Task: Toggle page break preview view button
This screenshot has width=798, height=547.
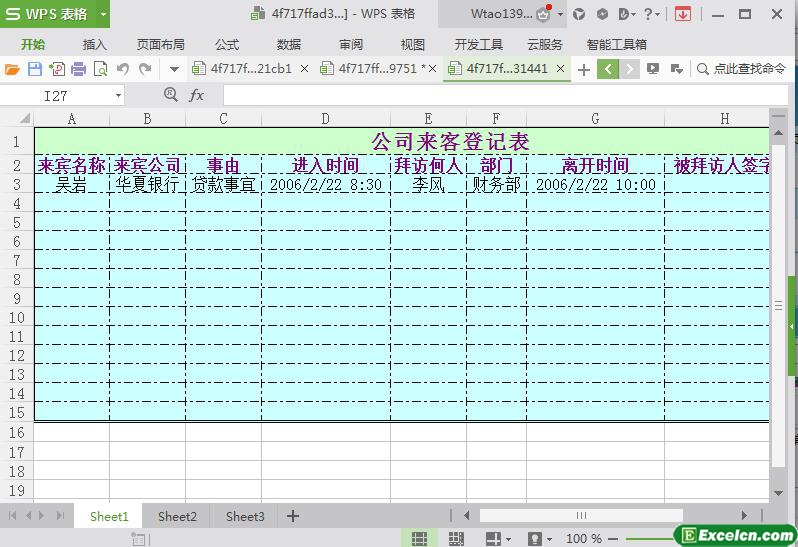Action: [457, 539]
